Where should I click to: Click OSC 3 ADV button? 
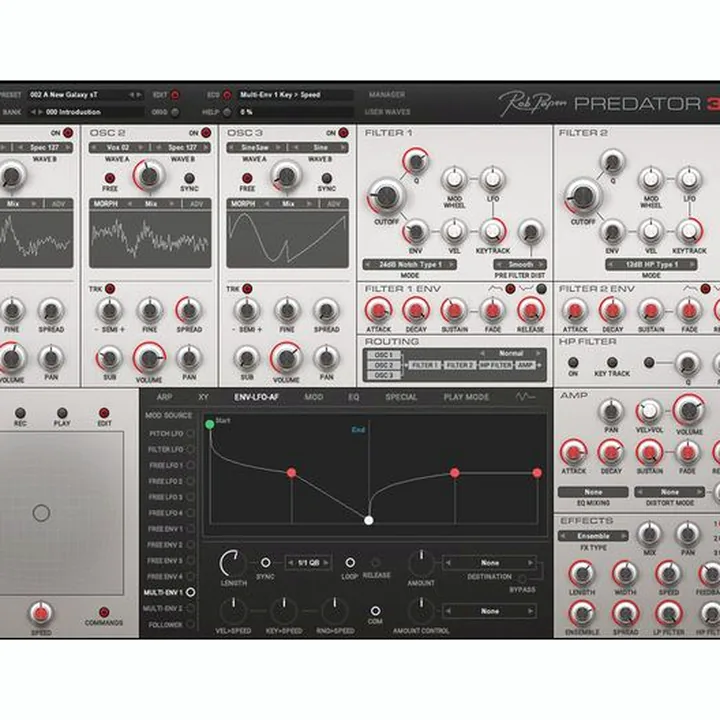[x=334, y=204]
